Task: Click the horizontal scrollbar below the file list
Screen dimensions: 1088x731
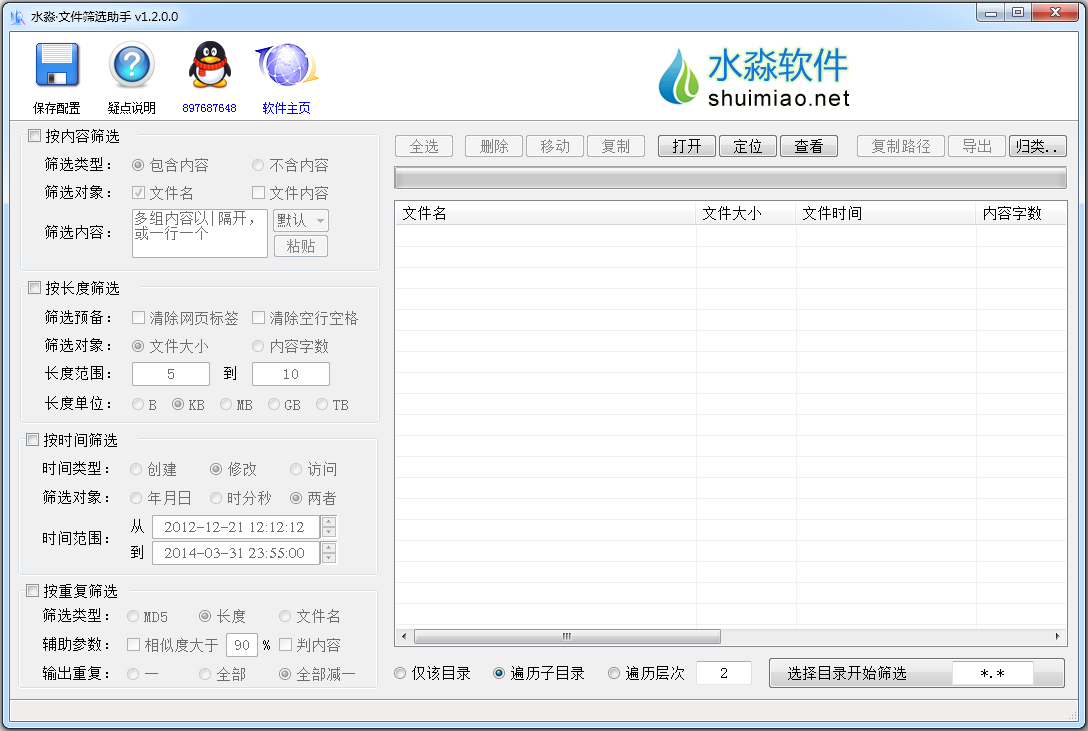Action: [x=566, y=635]
